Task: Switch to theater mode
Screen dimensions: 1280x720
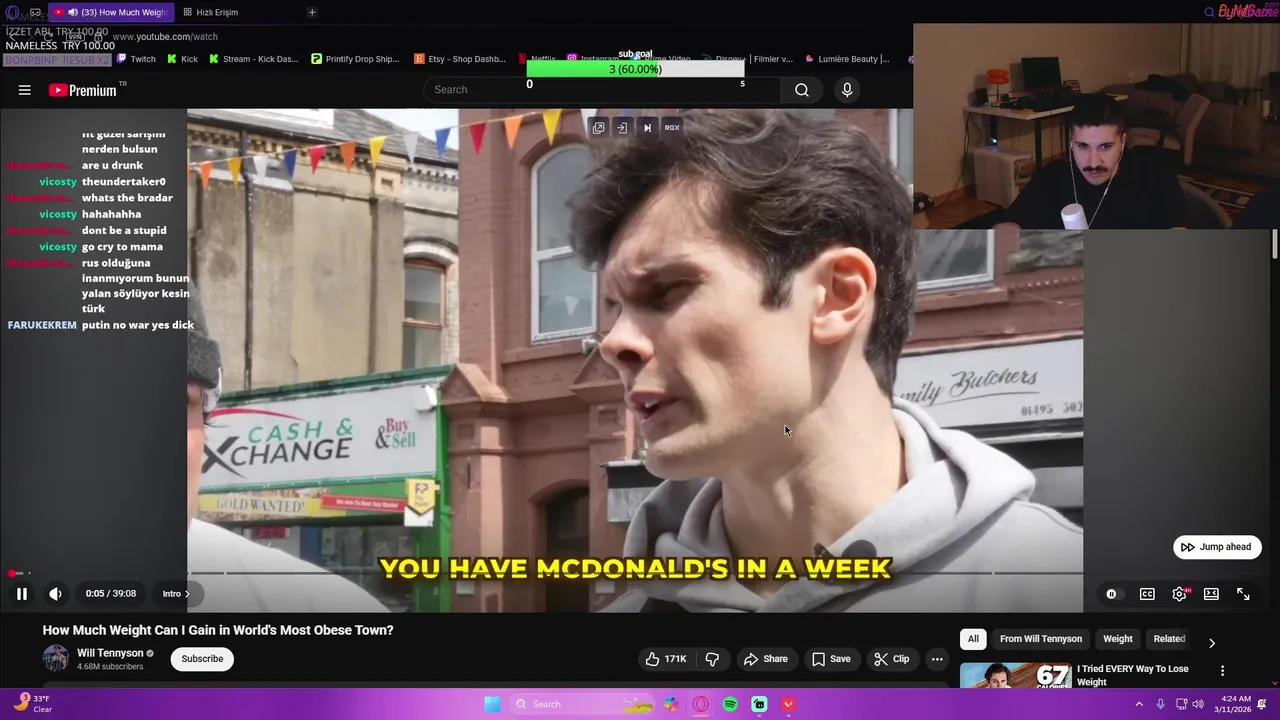Action: (1211, 594)
